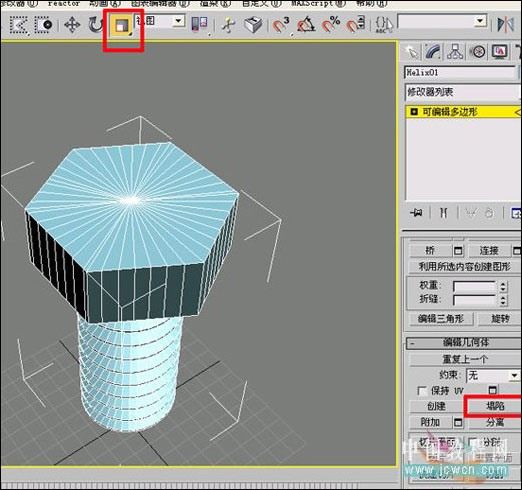Click the 创建 button
Screen dimensions: 522x490
click(436, 406)
